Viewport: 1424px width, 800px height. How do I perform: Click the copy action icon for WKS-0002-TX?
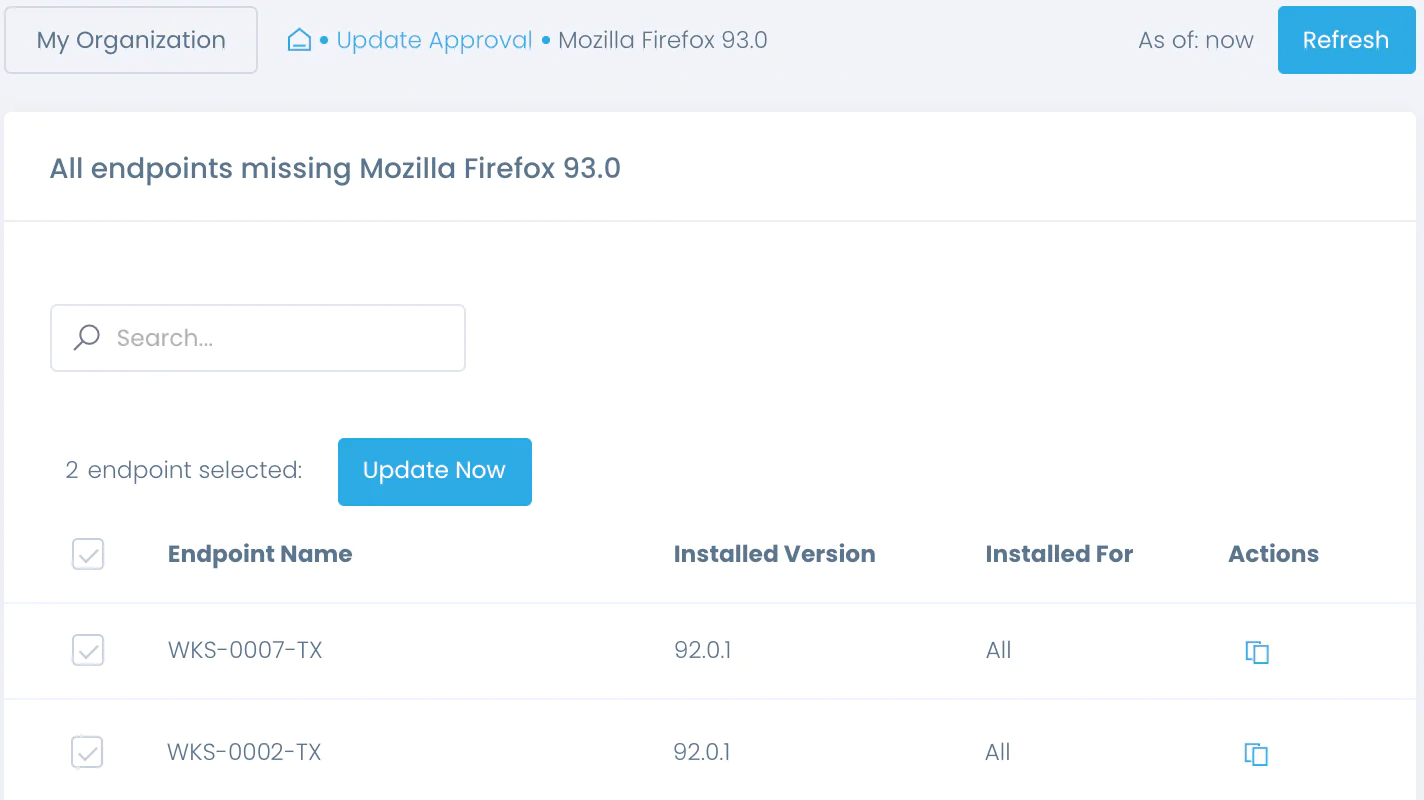[1256, 754]
